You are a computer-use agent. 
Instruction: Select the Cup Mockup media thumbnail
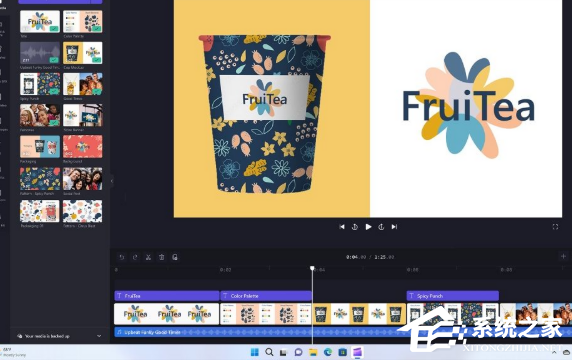click(83, 53)
